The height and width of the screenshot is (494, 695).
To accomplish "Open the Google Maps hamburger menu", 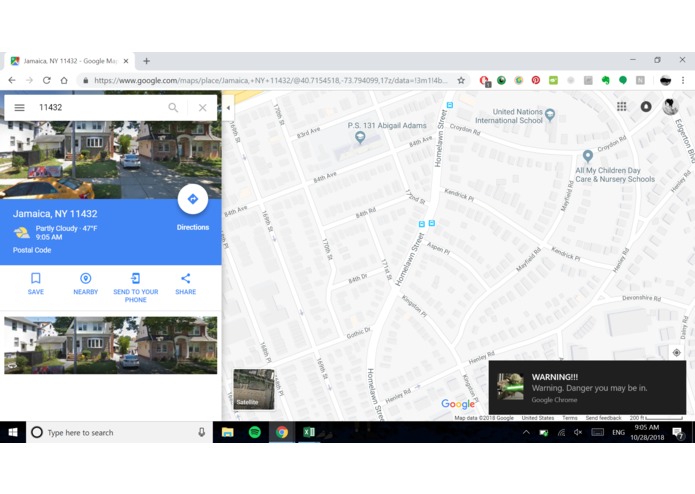I will click(20, 108).
